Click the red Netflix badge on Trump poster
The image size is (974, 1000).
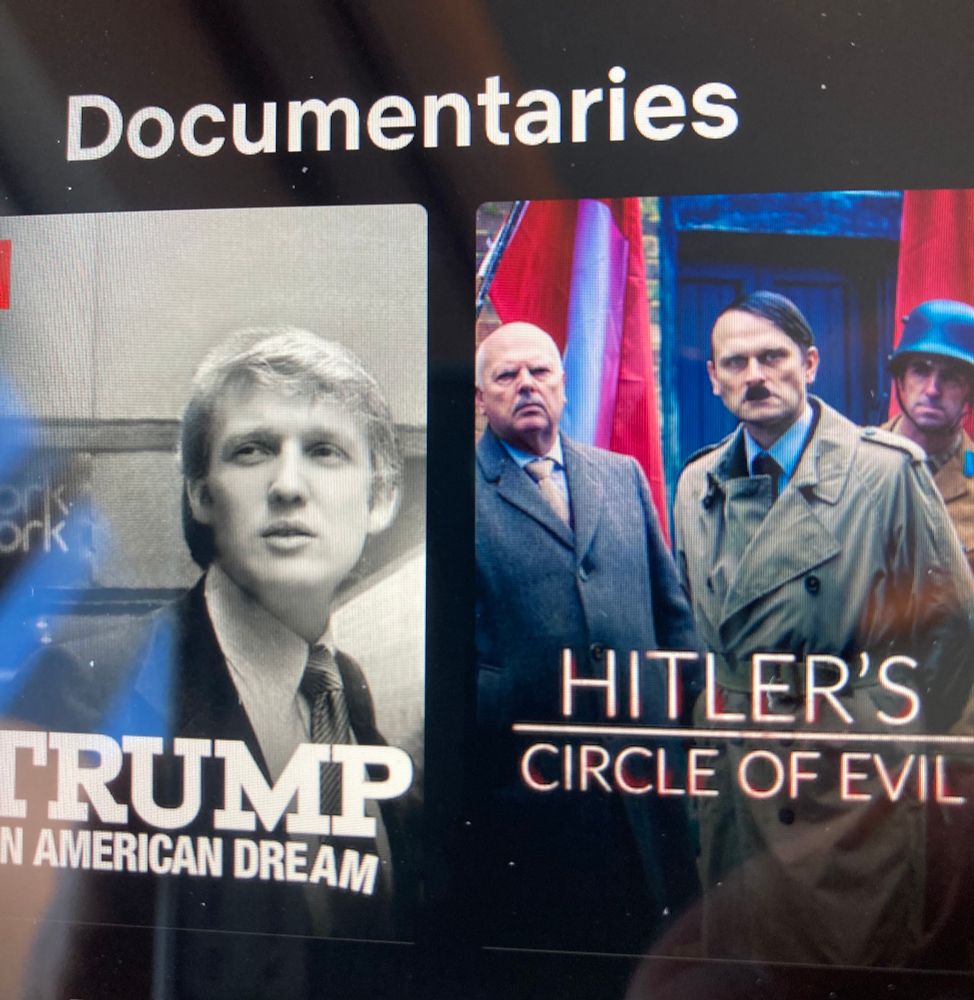(5, 275)
